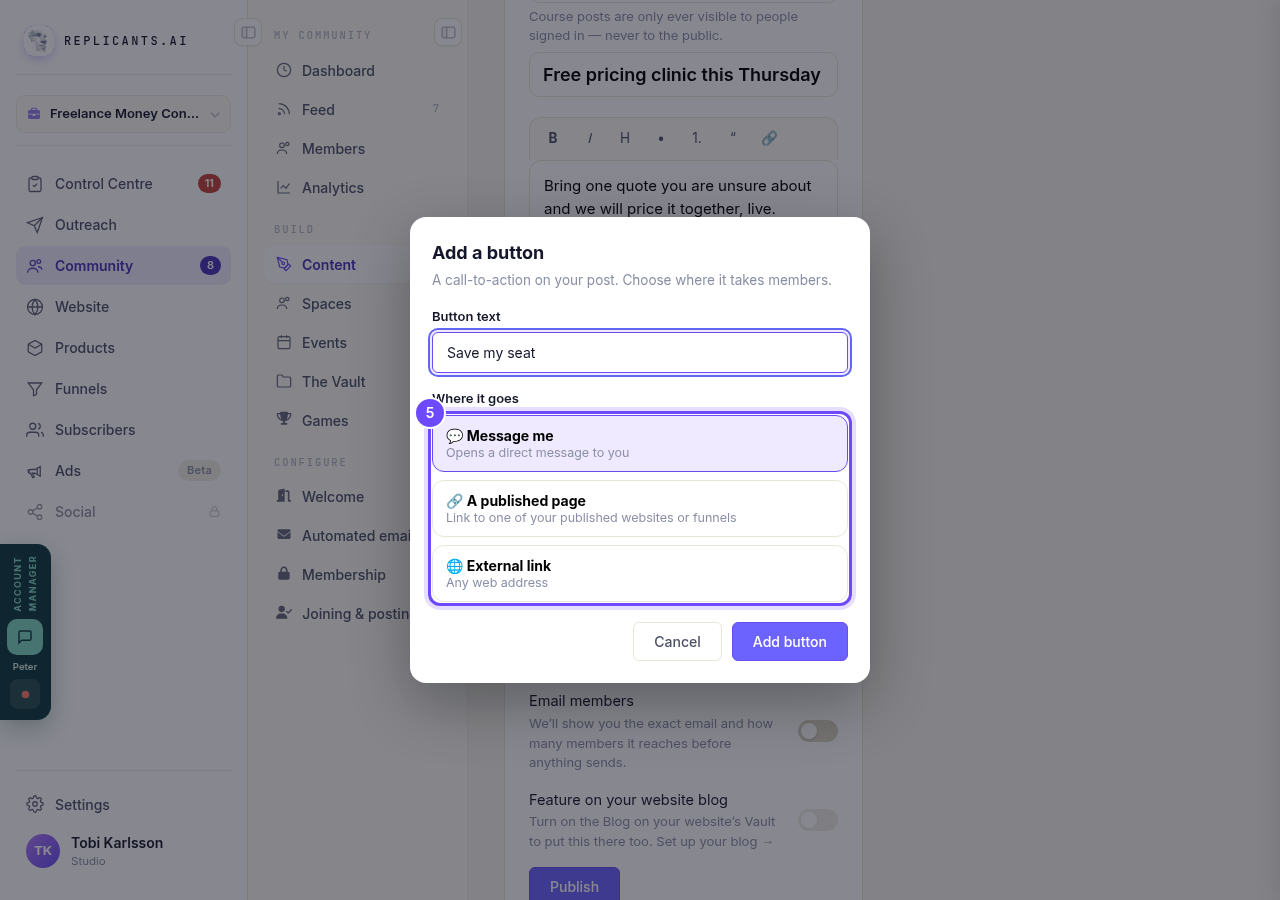Click the italic formatting icon
Viewport: 1280px width, 900px height.
click(589, 138)
